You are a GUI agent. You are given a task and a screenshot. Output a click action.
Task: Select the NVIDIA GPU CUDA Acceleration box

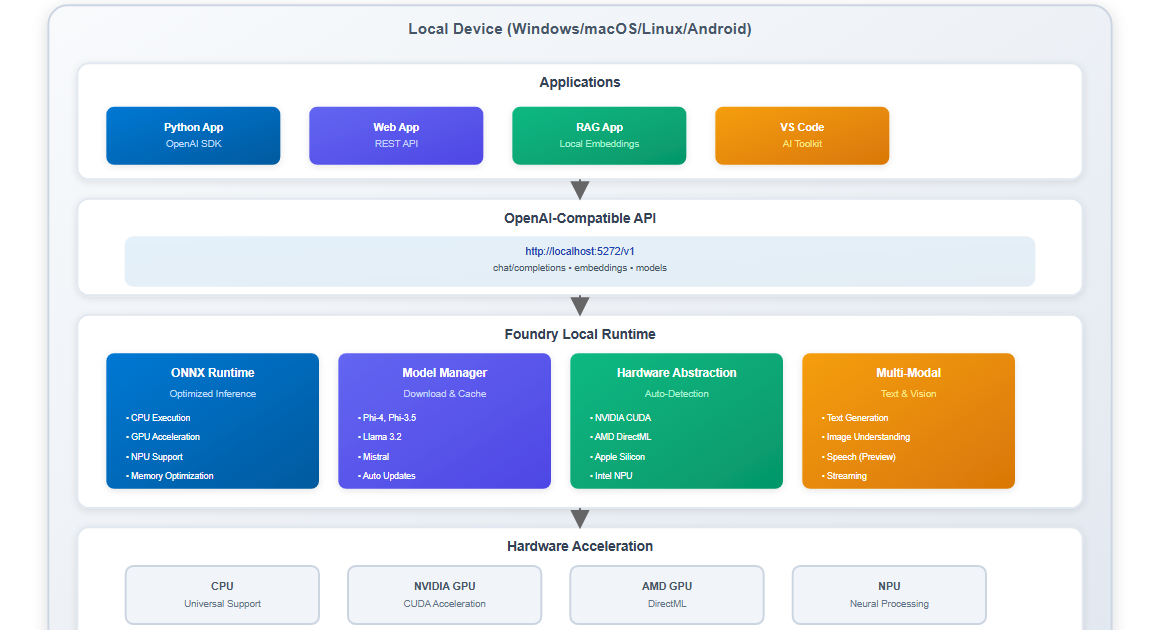(x=444, y=595)
